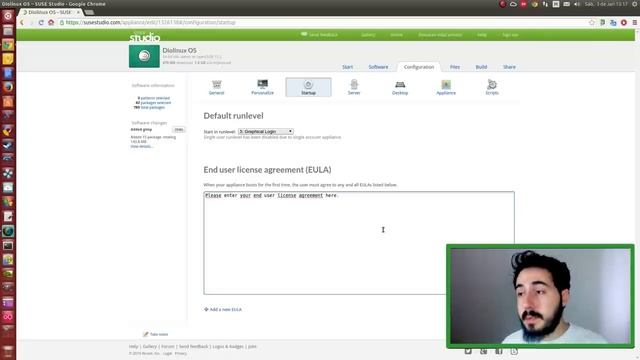Close the Diolinux OS browser tab
Screen dimensions: 640x360
(78, 12)
